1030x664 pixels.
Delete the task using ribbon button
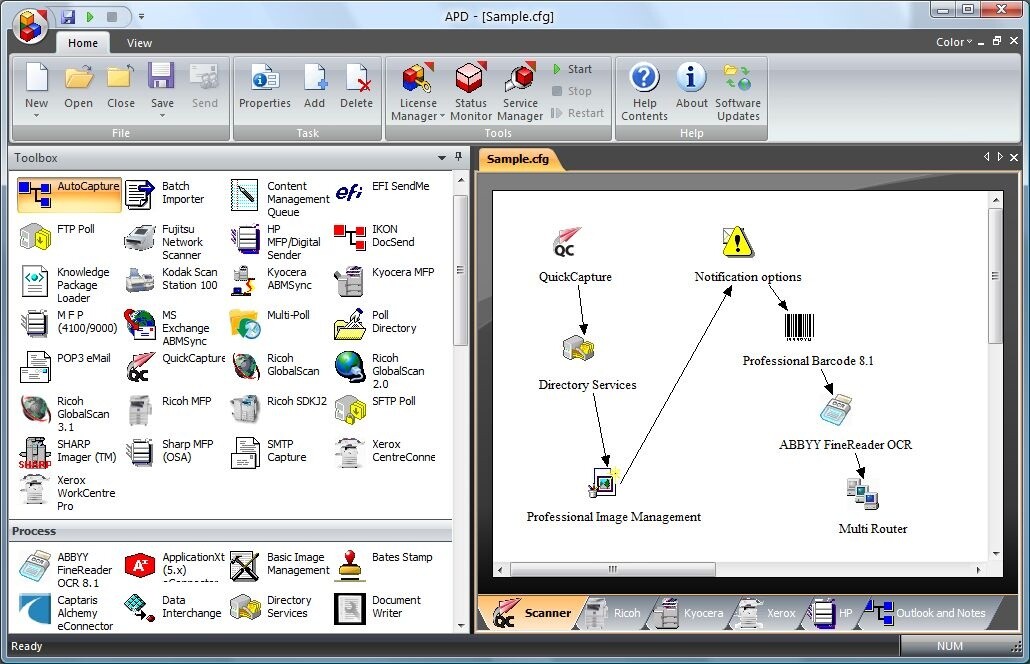356,86
